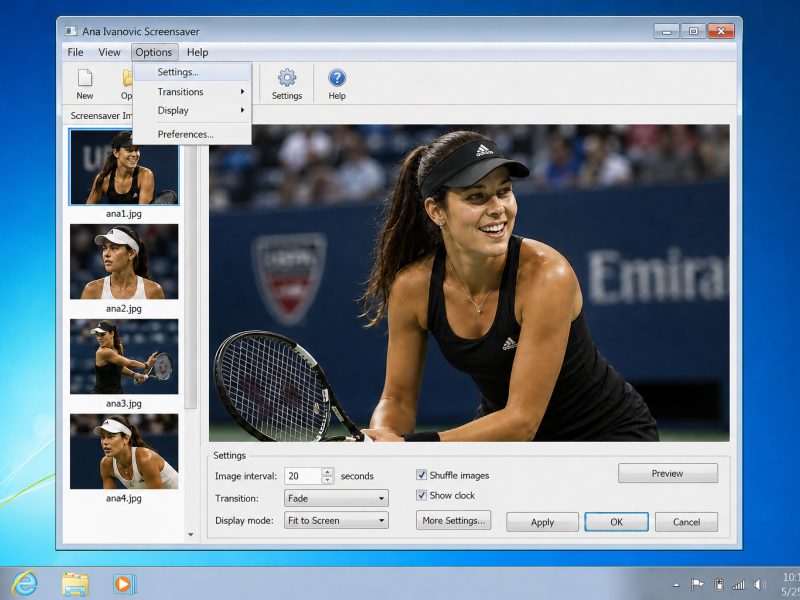Open the Help menu

pos(197,52)
